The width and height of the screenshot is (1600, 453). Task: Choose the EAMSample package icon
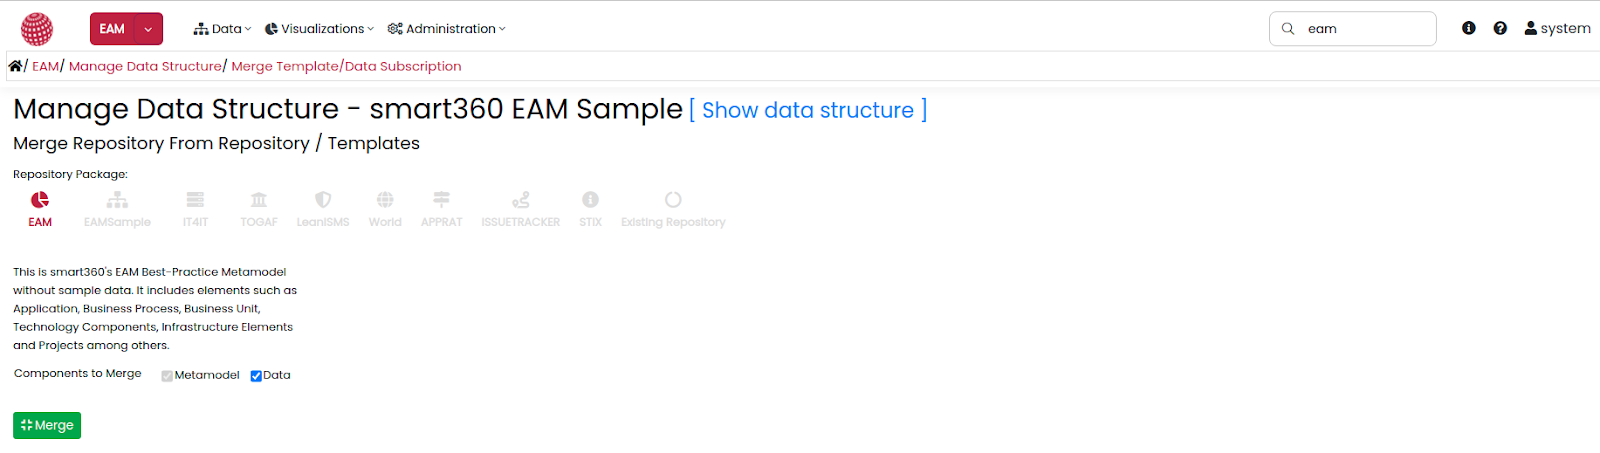(117, 200)
